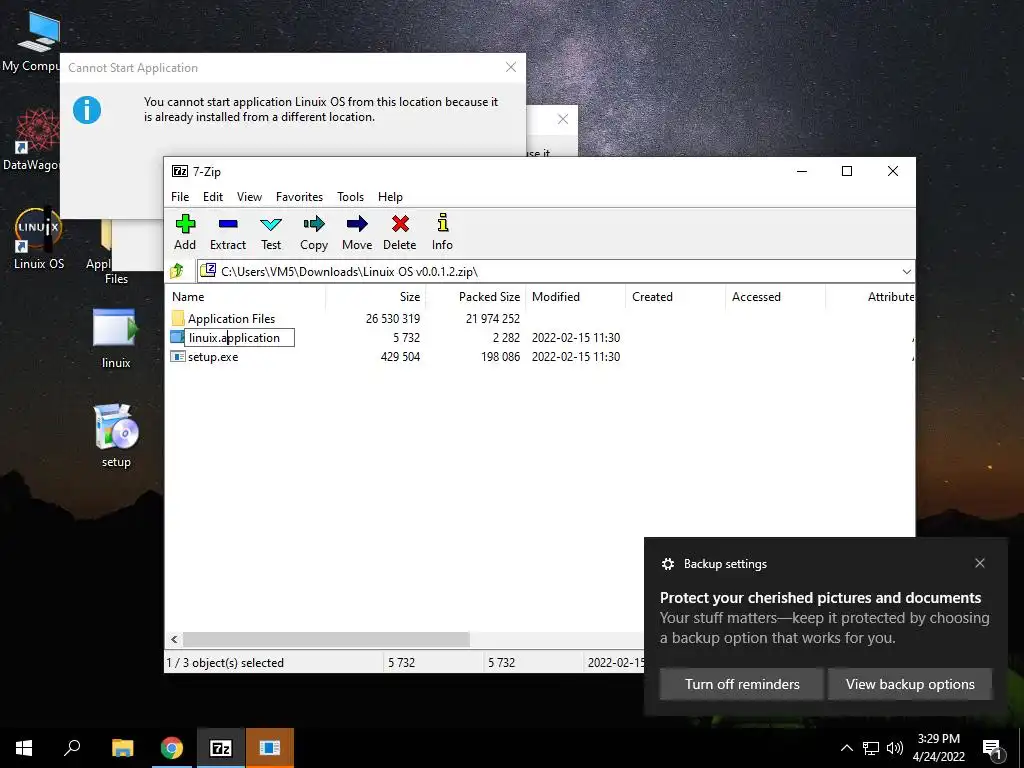The width and height of the screenshot is (1024, 768).
Task: Click the Test toolbar icon
Action: 271,232
